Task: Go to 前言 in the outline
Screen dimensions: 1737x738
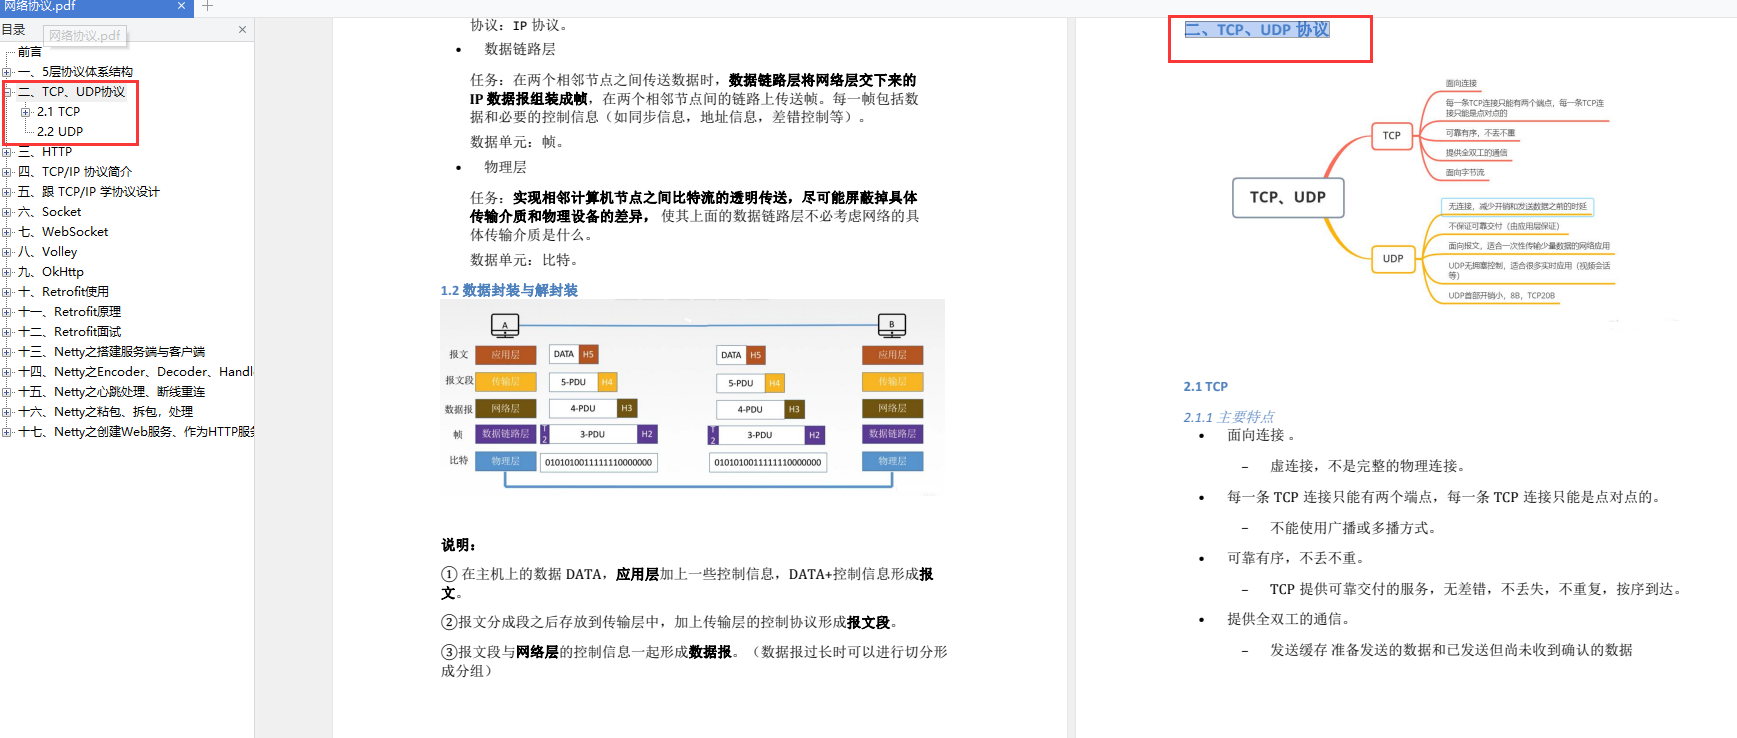Action: click(x=30, y=52)
